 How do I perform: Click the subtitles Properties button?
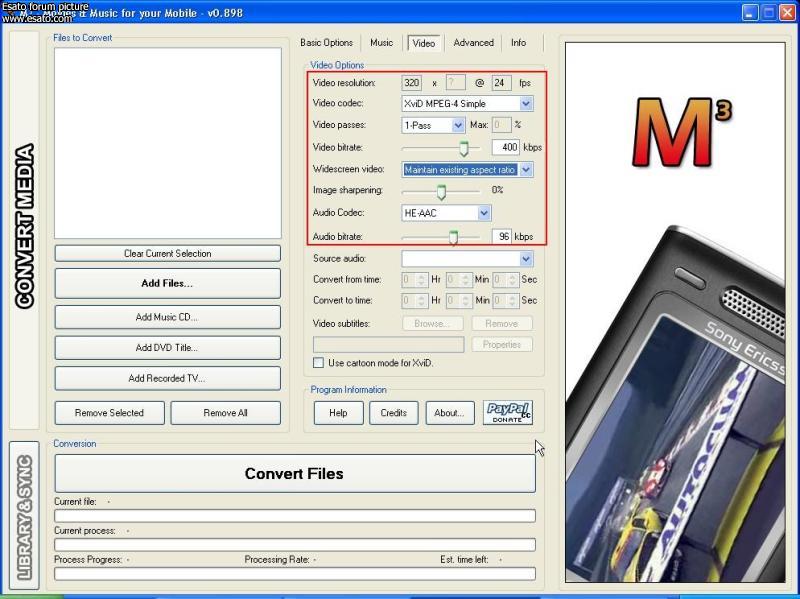(502, 345)
